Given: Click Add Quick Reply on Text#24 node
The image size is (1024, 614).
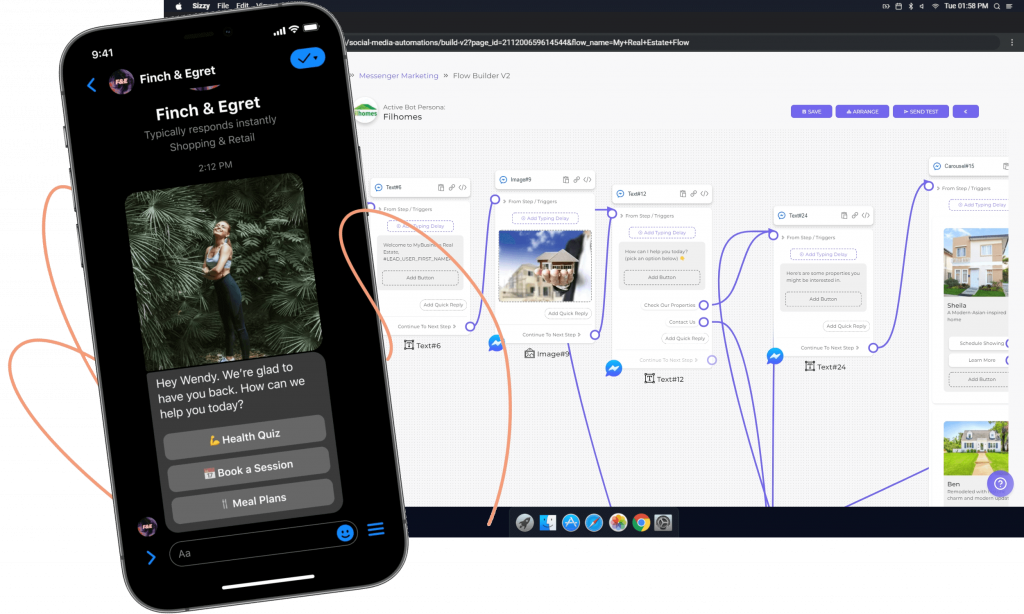Looking at the screenshot, I should 846,326.
